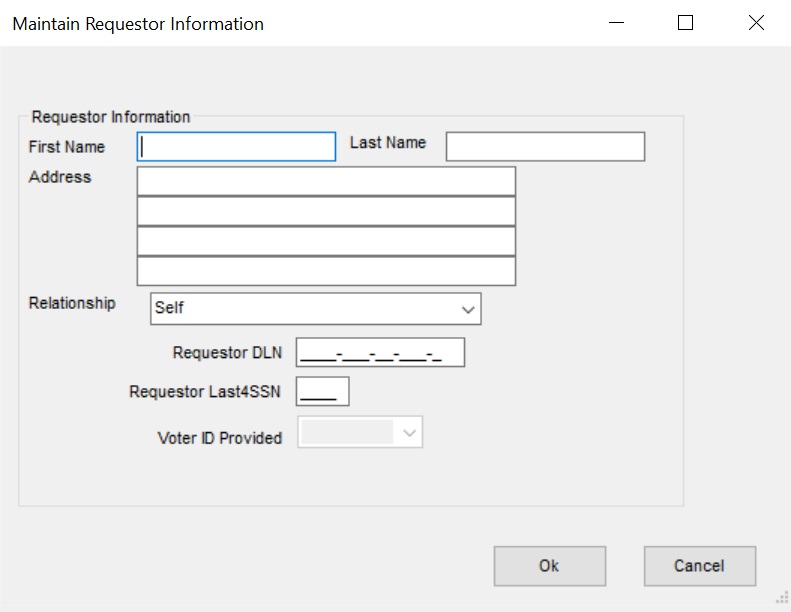
Task: Dismiss dialog with Cancel button
Action: pyautogui.click(x=700, y=566)
